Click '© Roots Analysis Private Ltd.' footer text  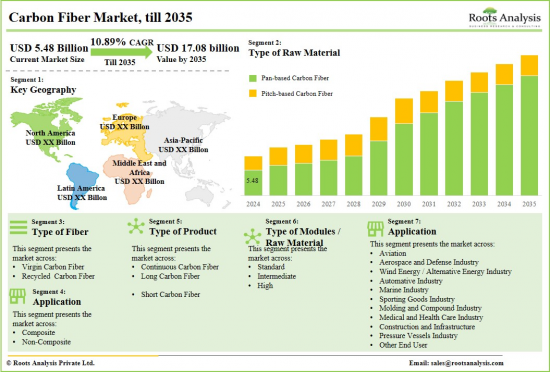coord(51,363)
